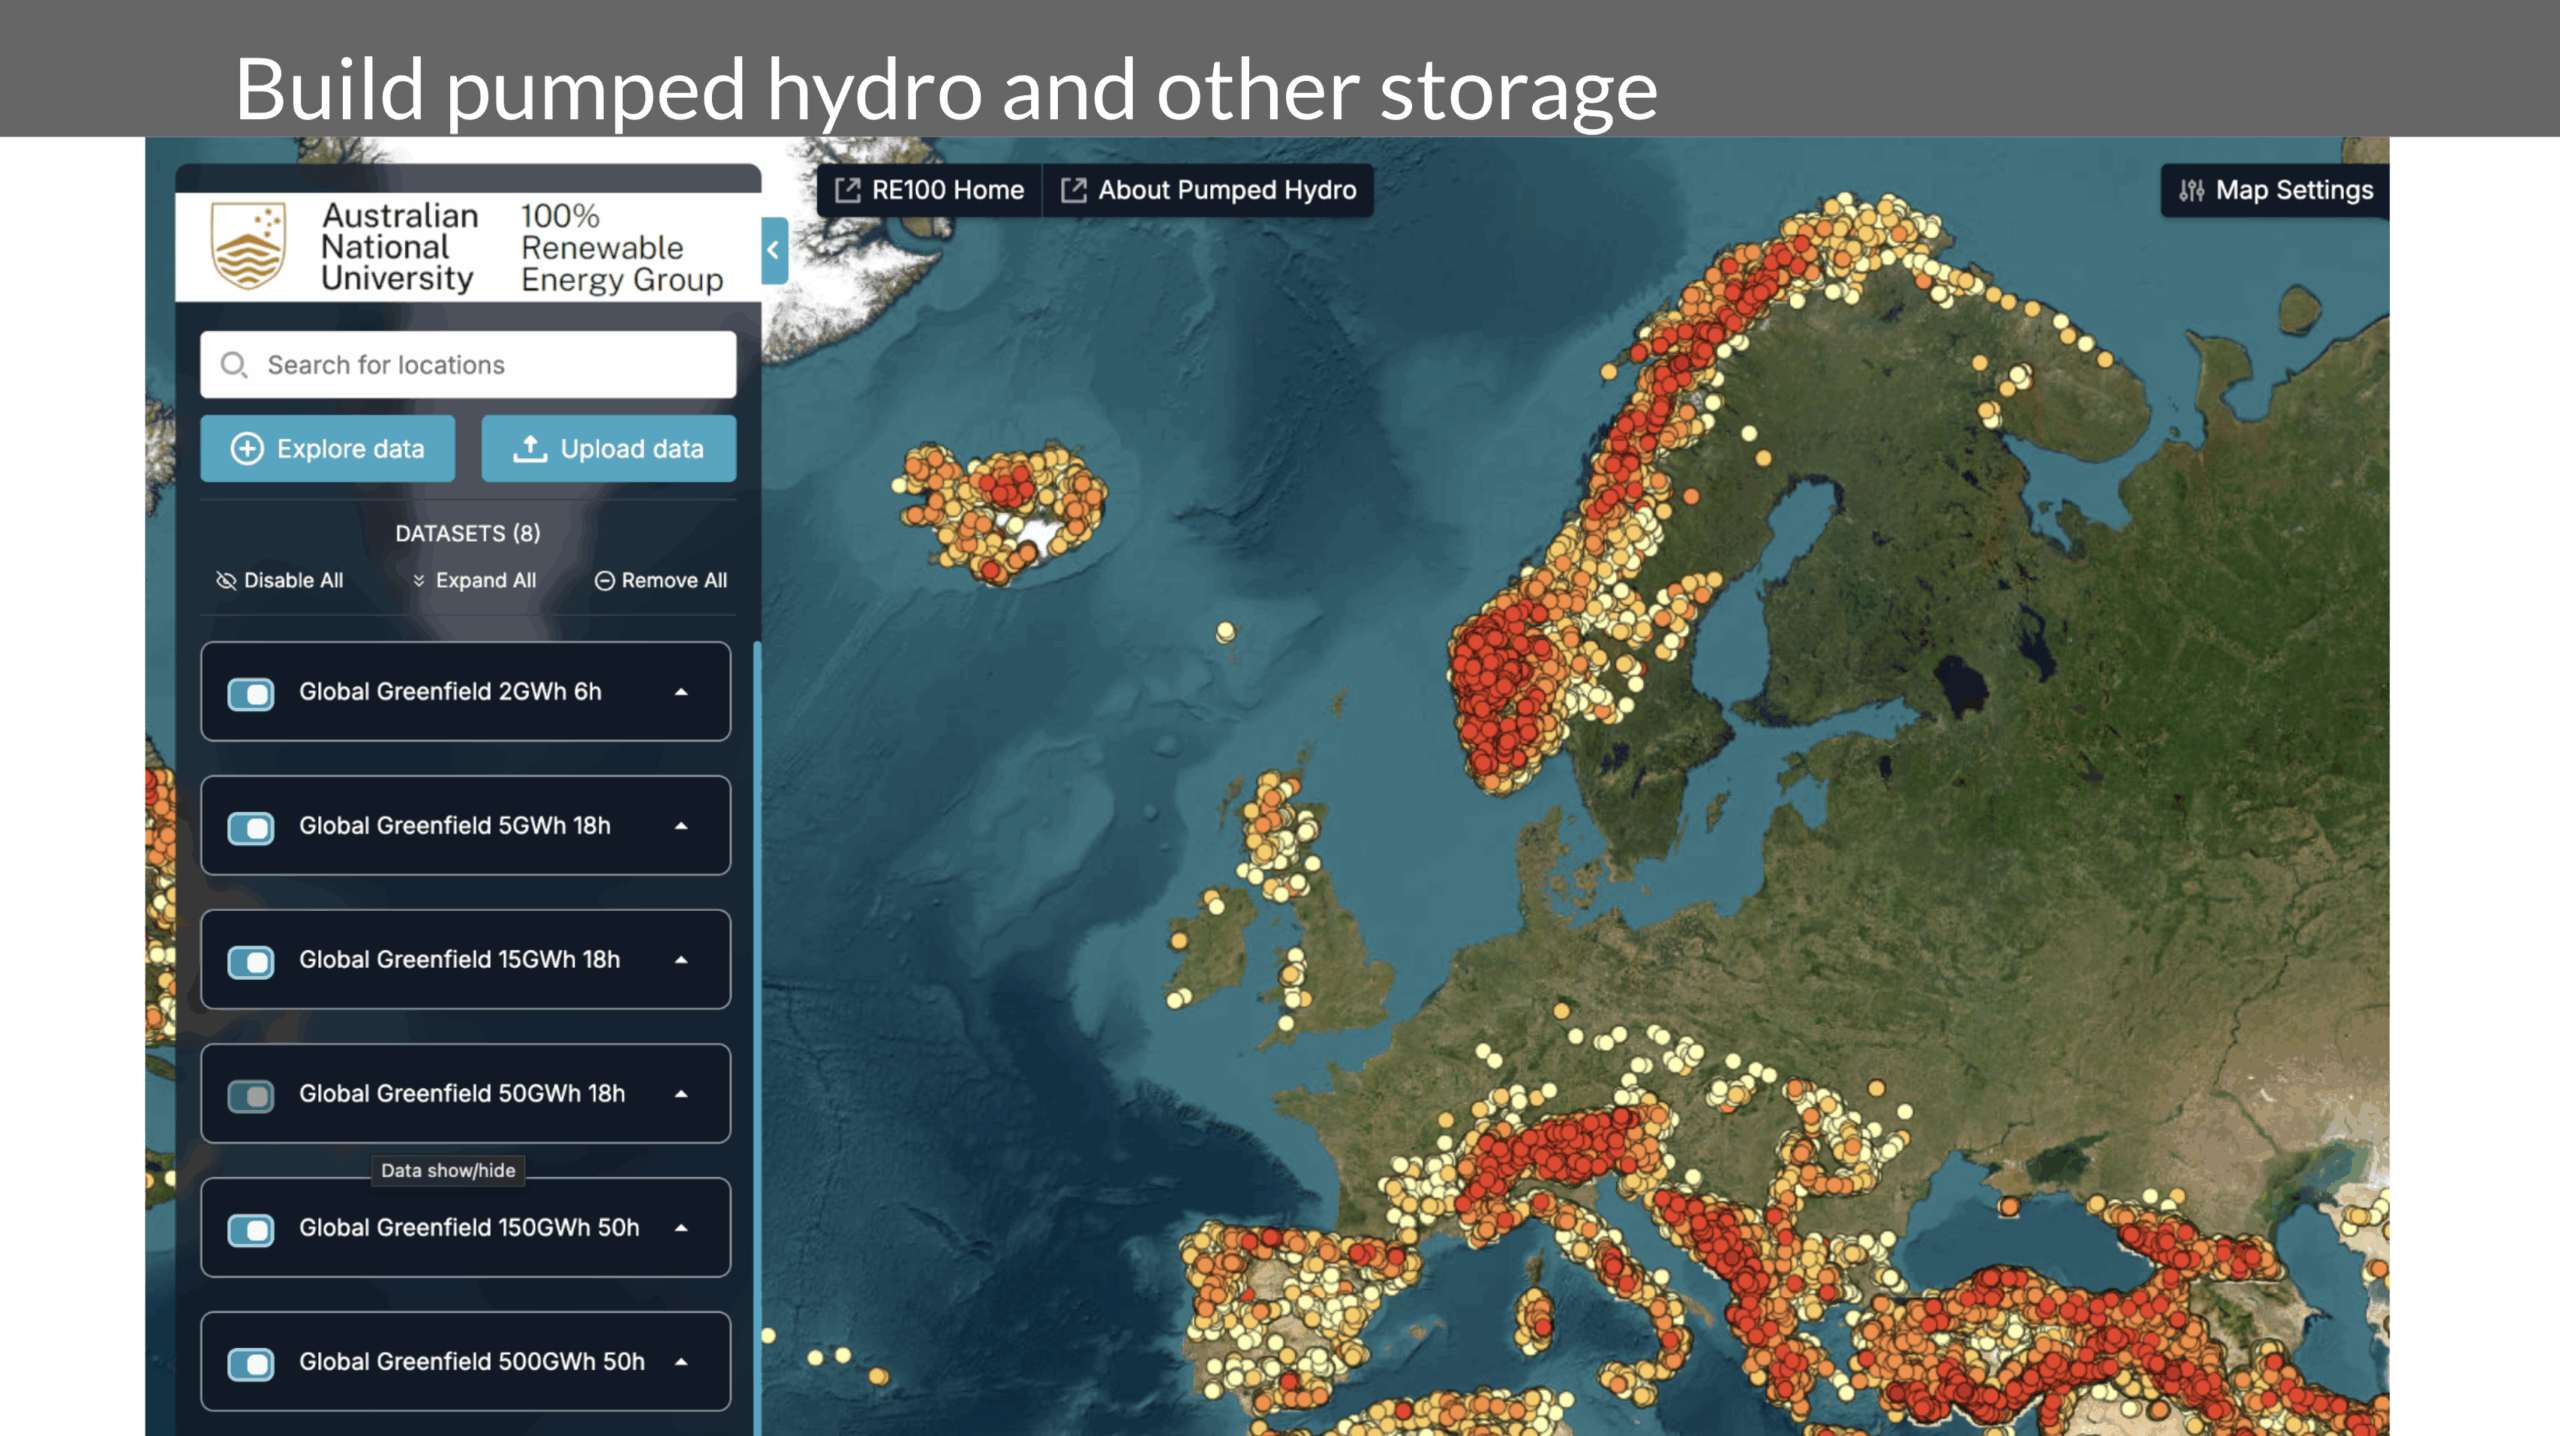Click the RE100 Home external-link icon
This screenshot has height=1436, width=2560.
point(847,190)
